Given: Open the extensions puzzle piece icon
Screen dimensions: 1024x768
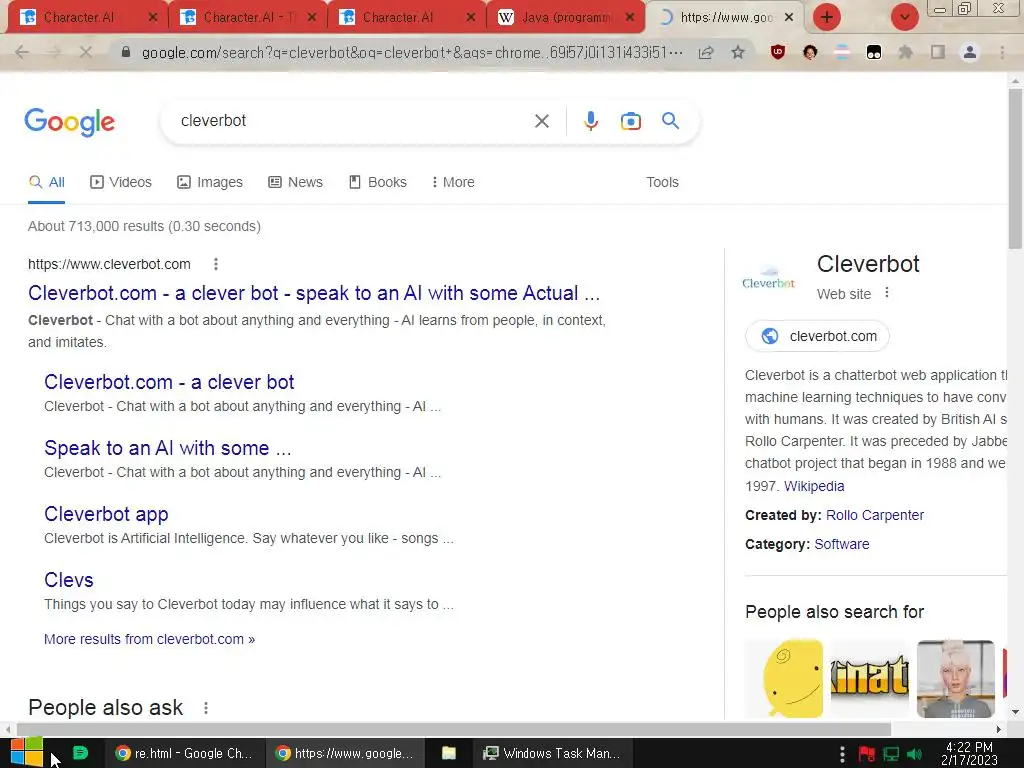Looking at the screenshot, I should [x=906, y=52].
